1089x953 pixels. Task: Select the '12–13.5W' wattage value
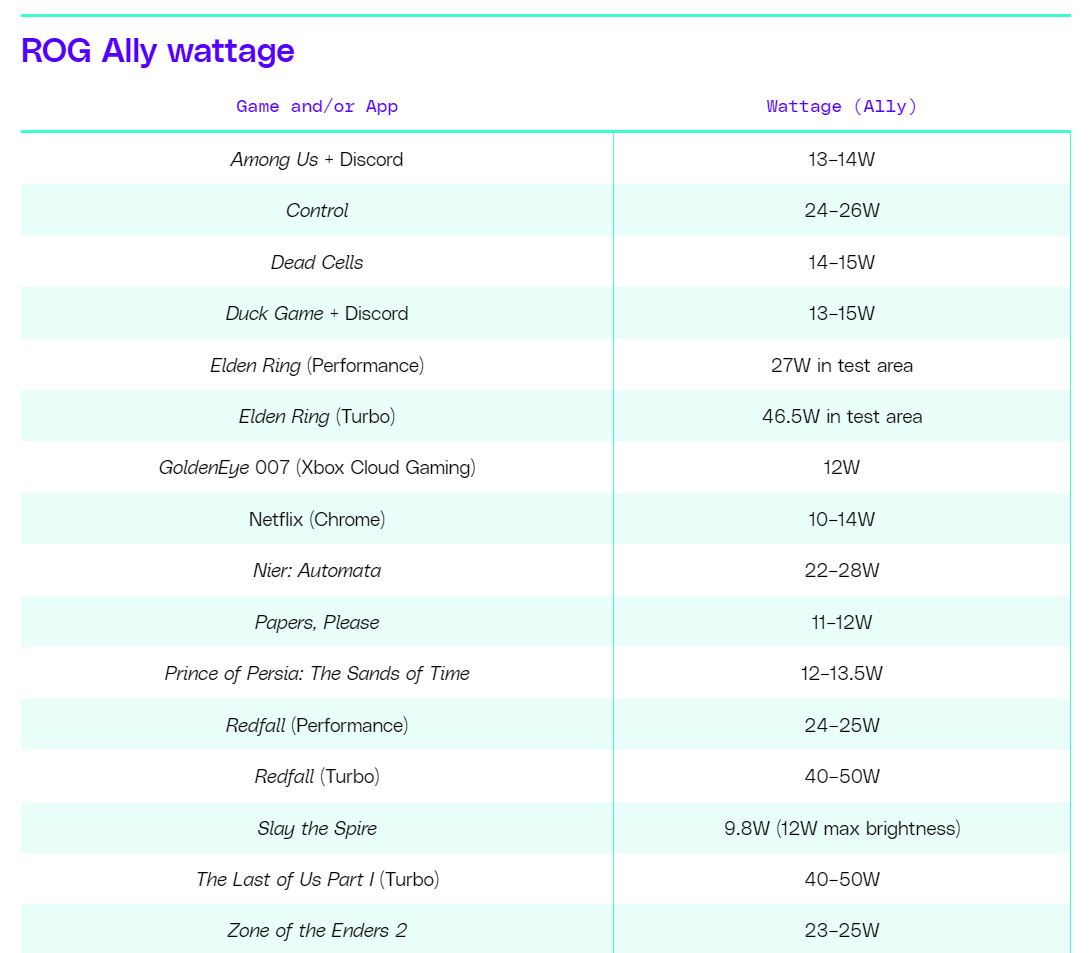(x=842, y=674)
